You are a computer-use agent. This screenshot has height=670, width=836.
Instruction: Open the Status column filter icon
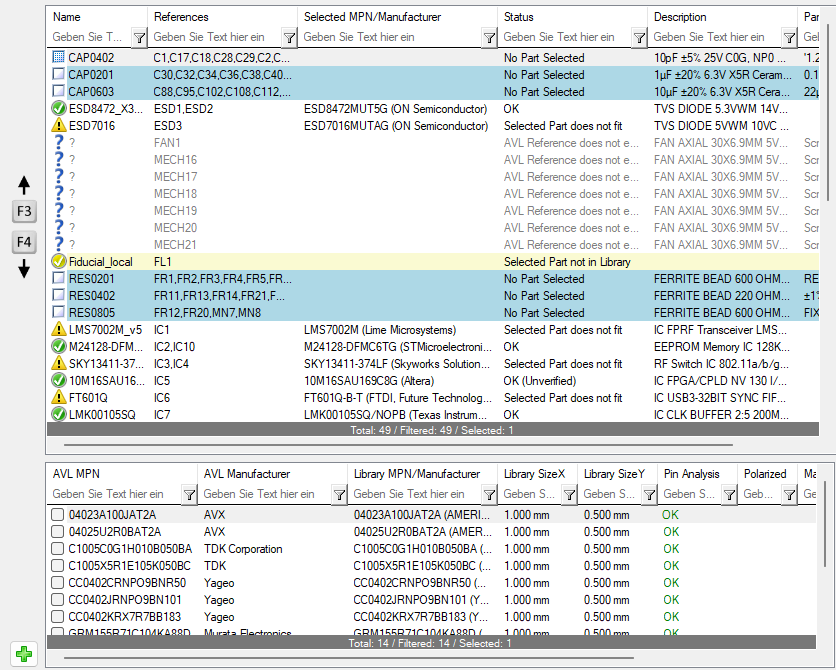click(639, 38)
